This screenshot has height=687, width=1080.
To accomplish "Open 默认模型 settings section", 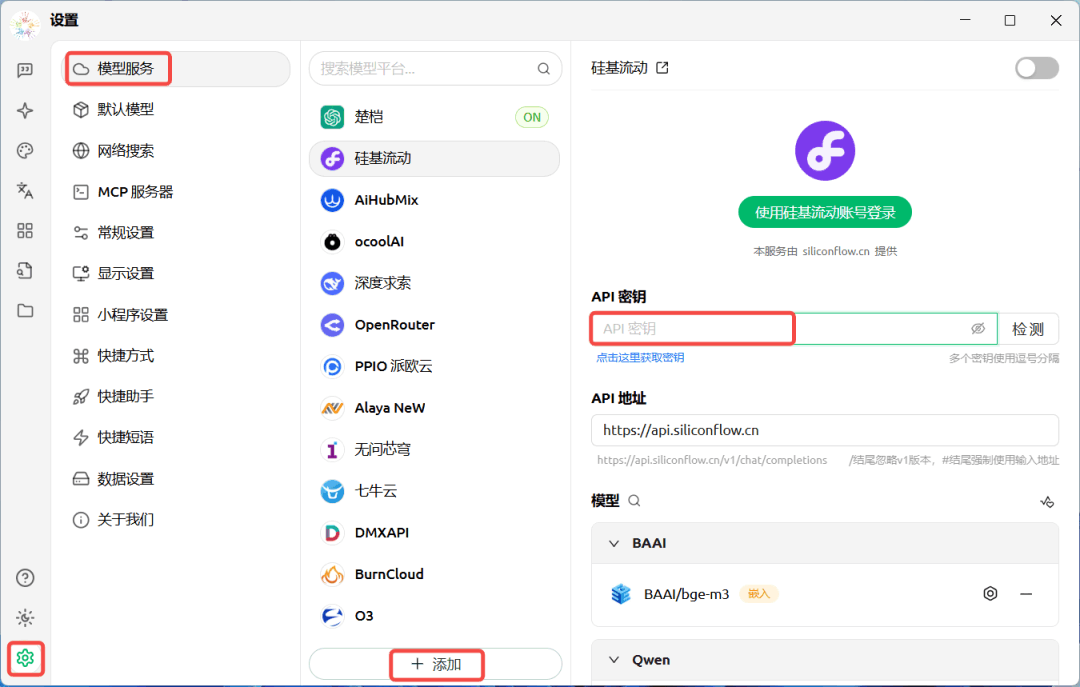I will (176, 110).
